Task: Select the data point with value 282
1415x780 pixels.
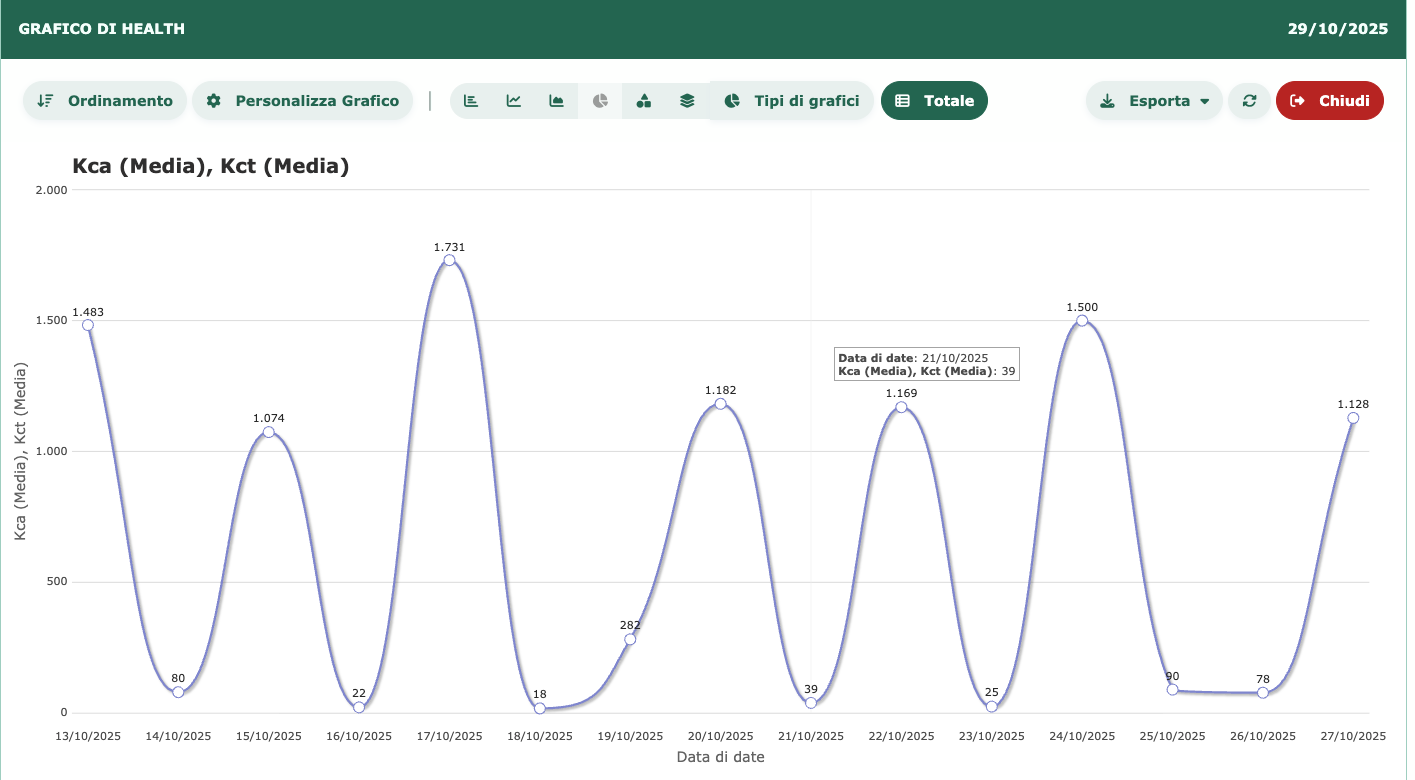Action: pyautogui.click(x=630, y=639)
